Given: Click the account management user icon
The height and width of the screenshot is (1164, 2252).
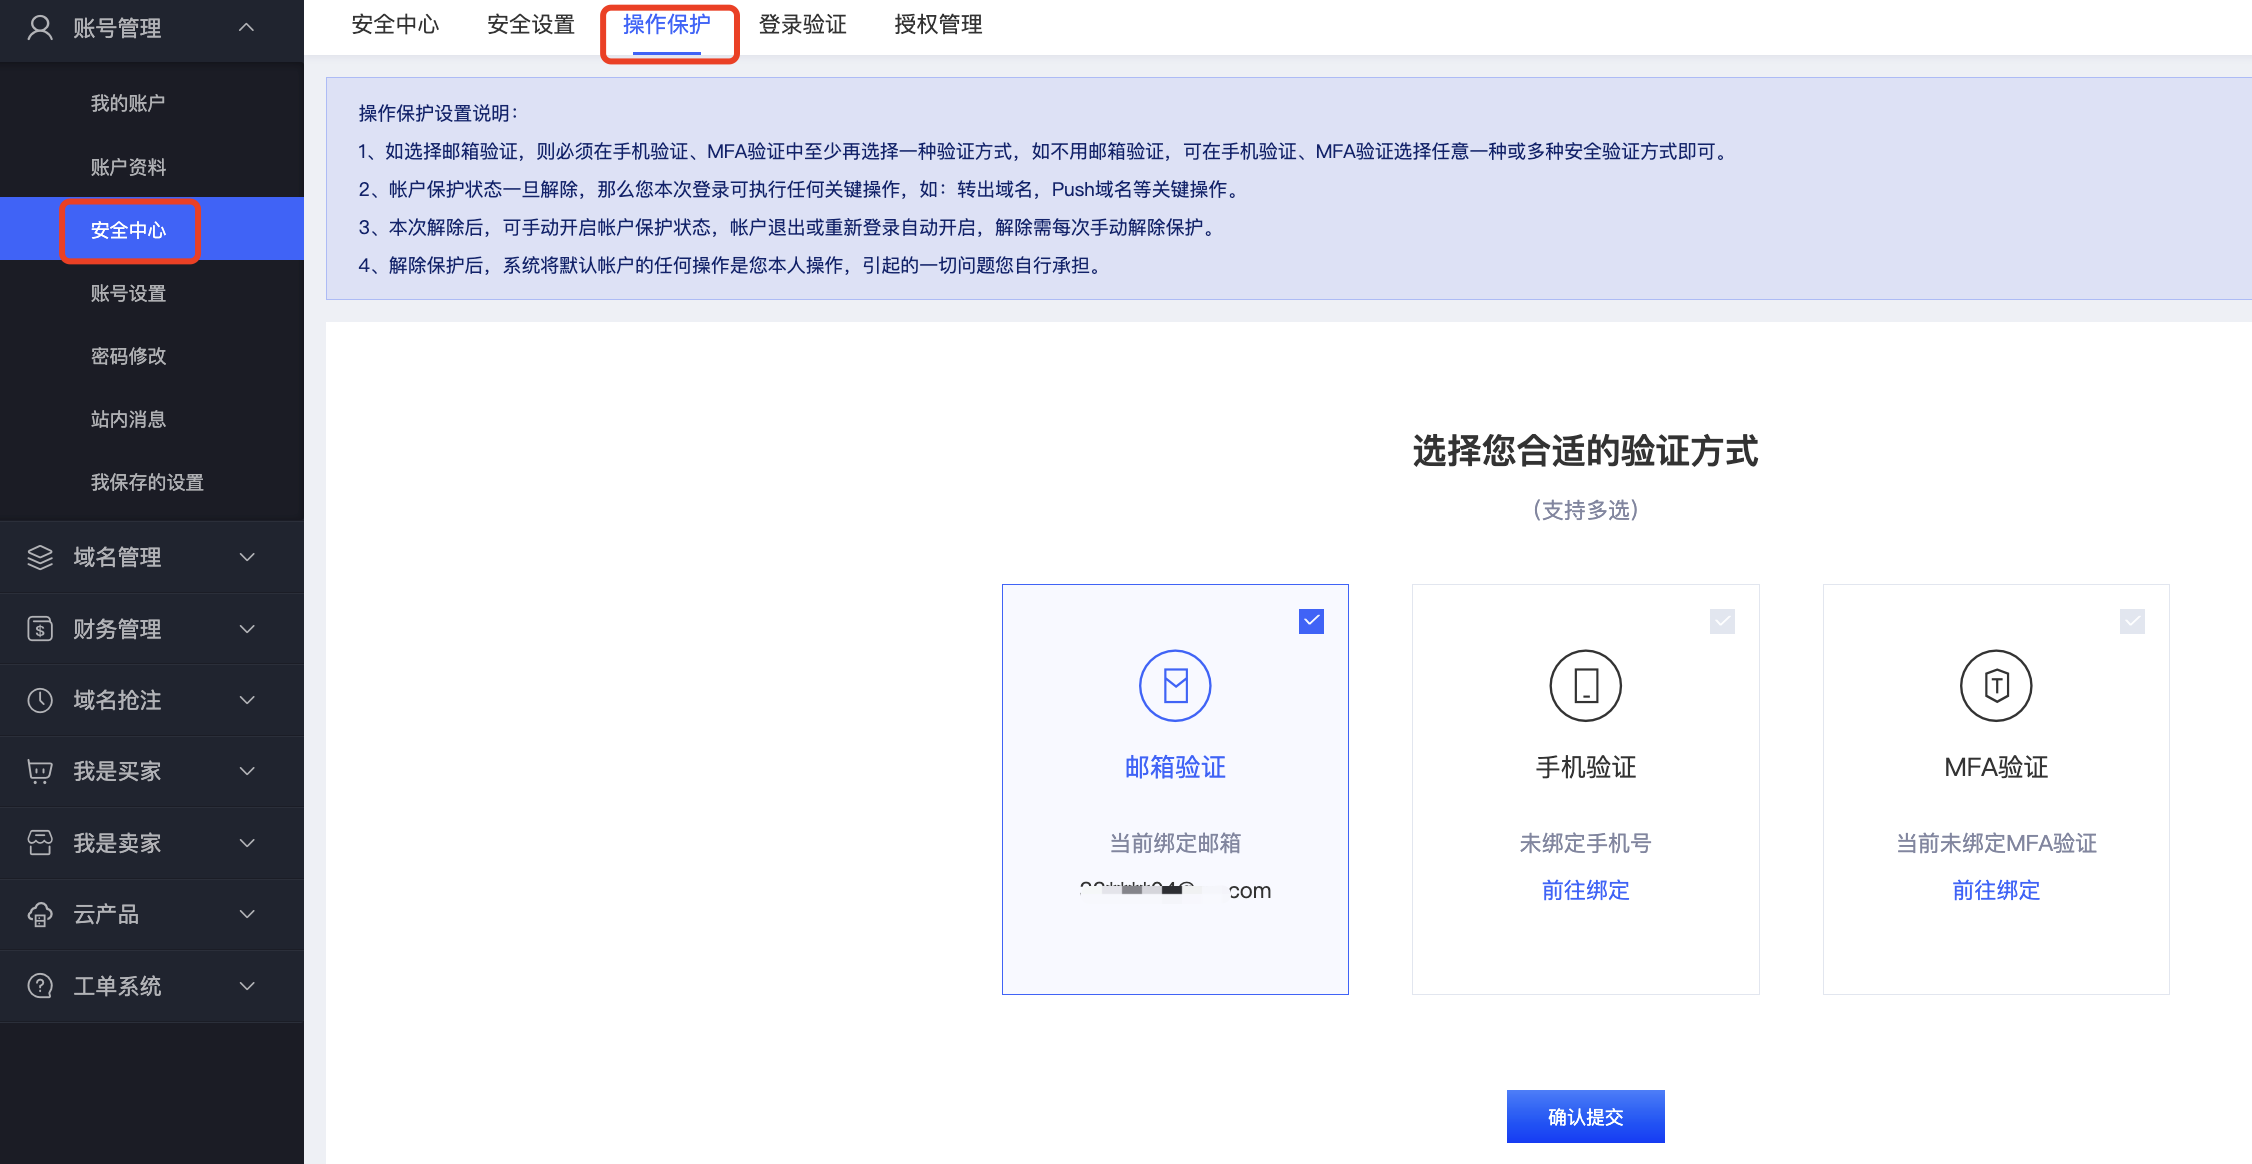Looking at the screenshot, I should click(x=40, y=28).
